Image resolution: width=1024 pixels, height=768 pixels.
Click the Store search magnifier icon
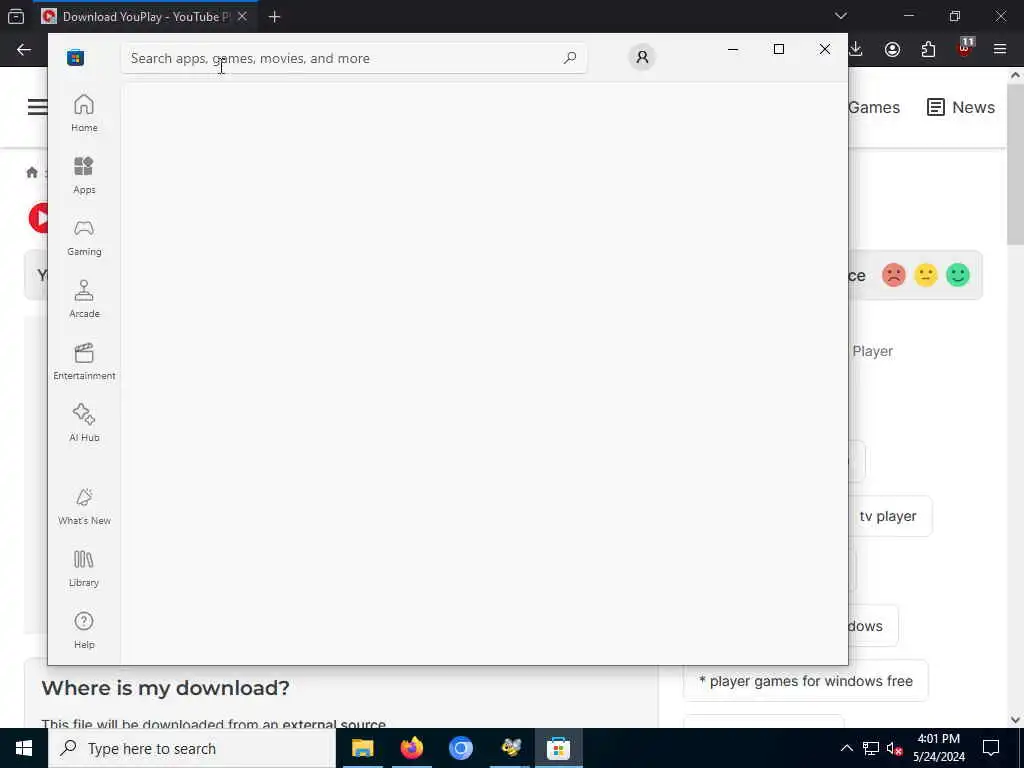pyautogui.click(x=569, y=57)
